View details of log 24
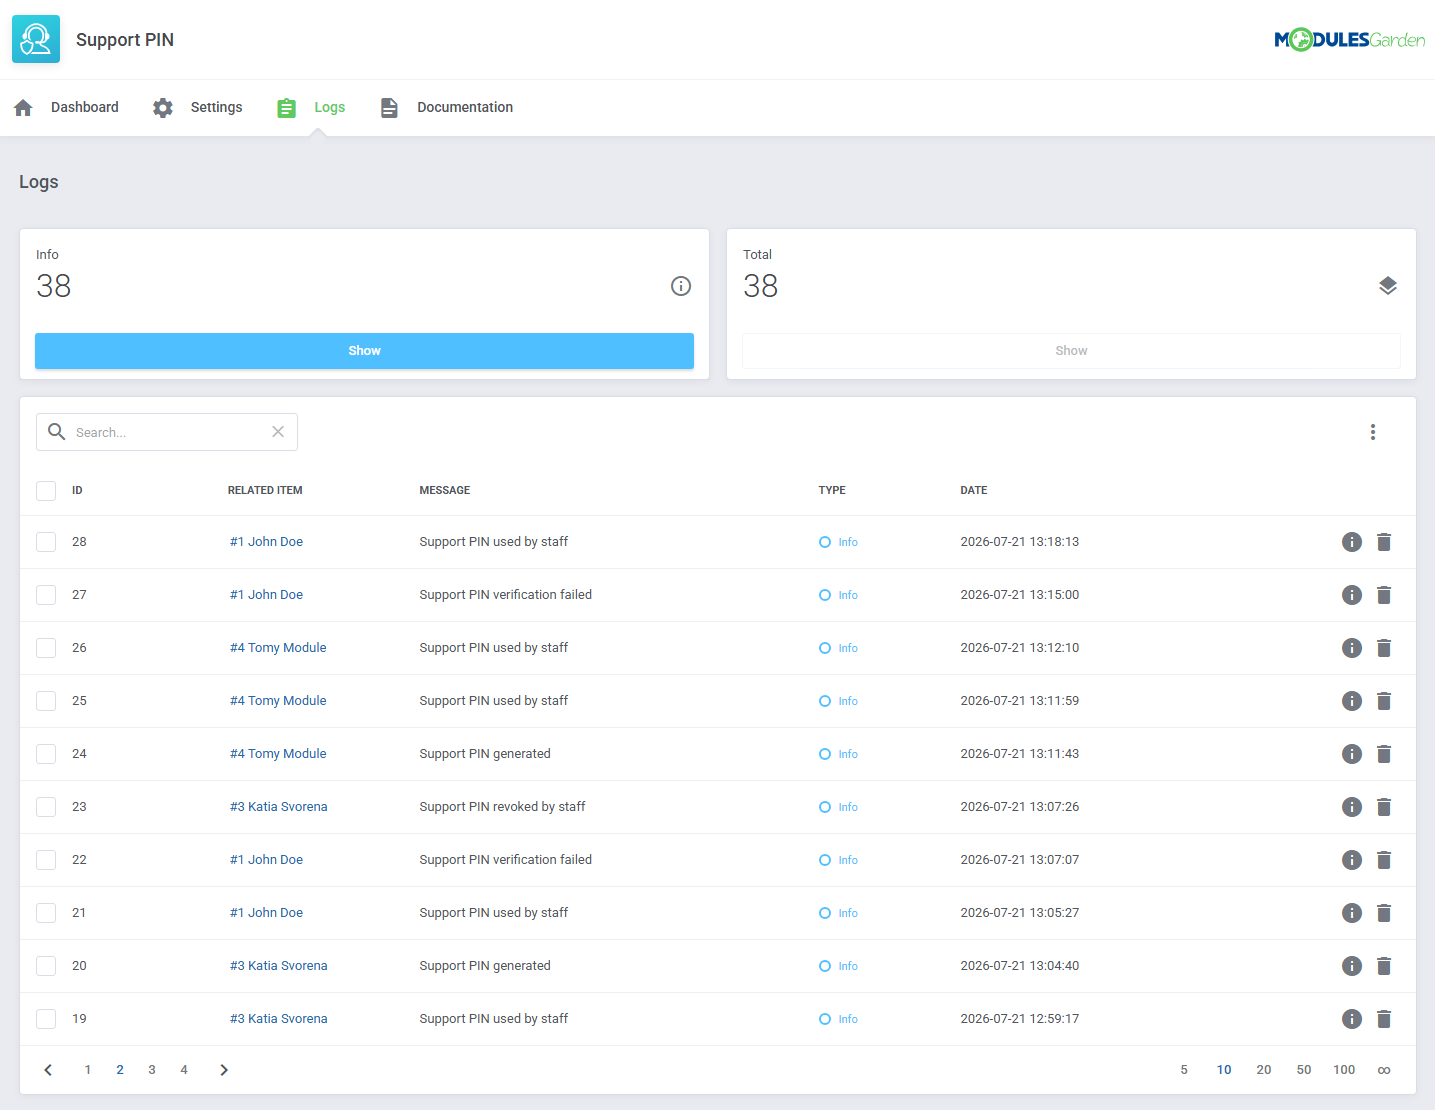1435x1110 pixels. click(x=1352, y=754)
